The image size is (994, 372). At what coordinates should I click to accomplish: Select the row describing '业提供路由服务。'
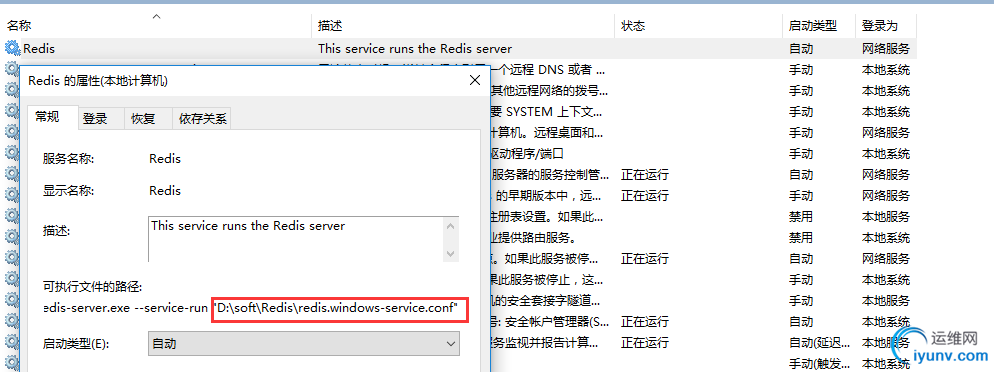533,238
